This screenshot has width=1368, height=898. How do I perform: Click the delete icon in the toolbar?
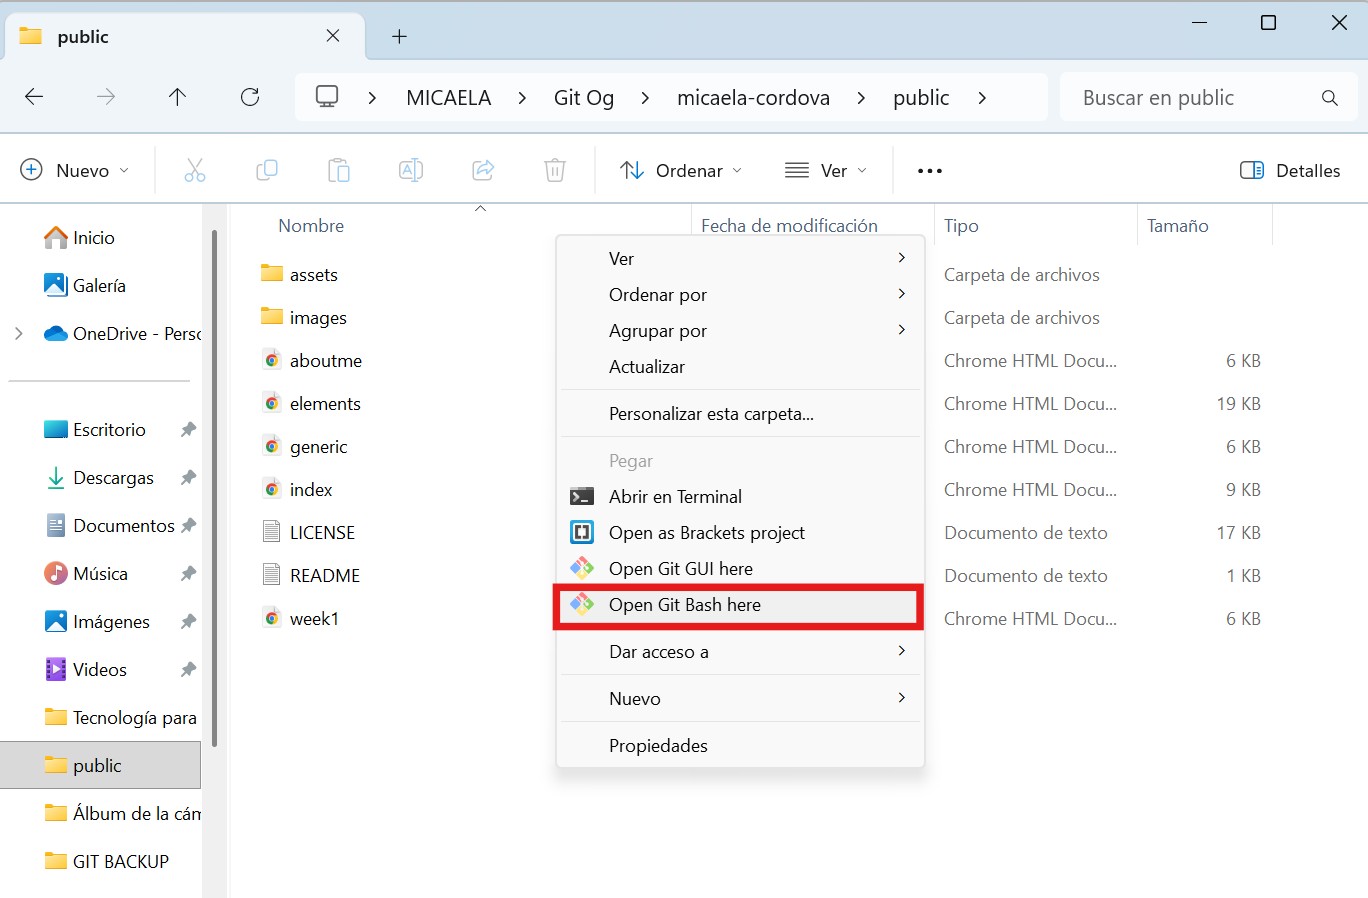555,170
